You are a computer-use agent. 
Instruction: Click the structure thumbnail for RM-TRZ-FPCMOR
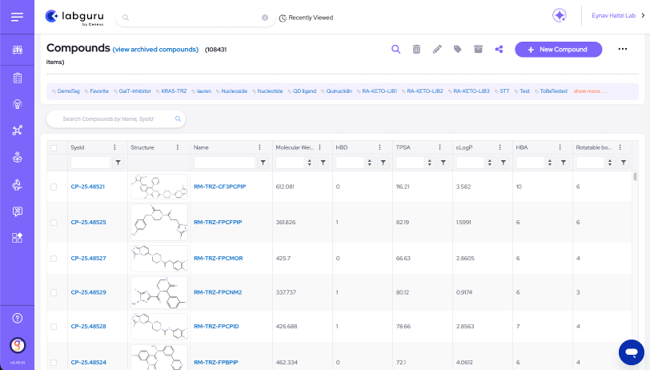(x=159, y=259)
